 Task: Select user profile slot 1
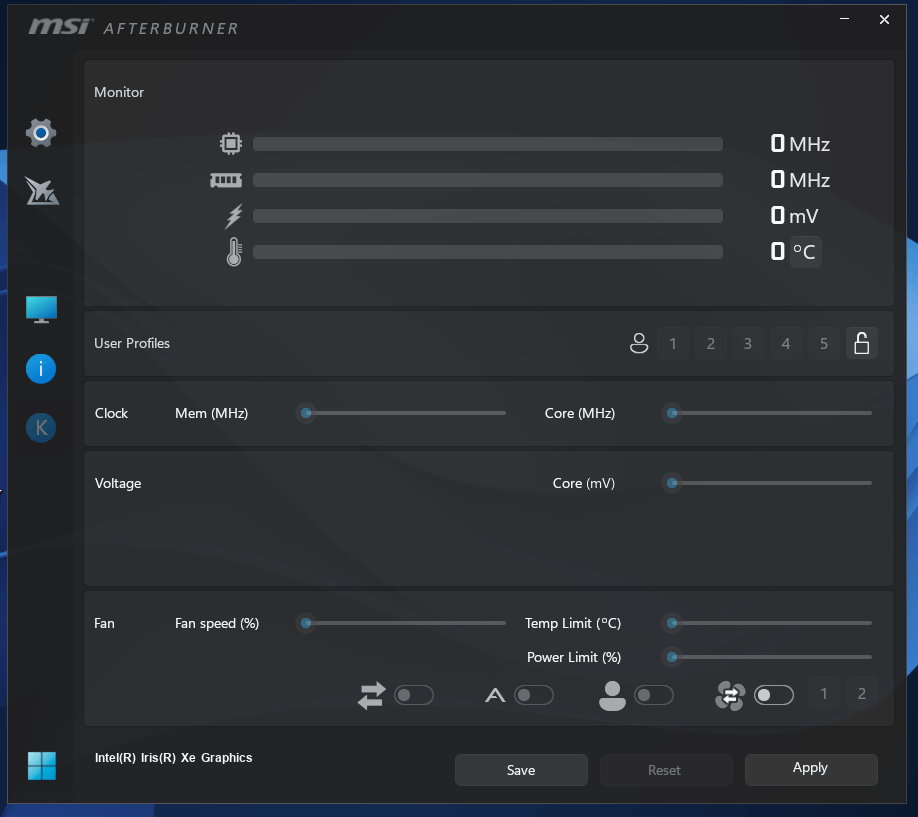tap(673, 344)
